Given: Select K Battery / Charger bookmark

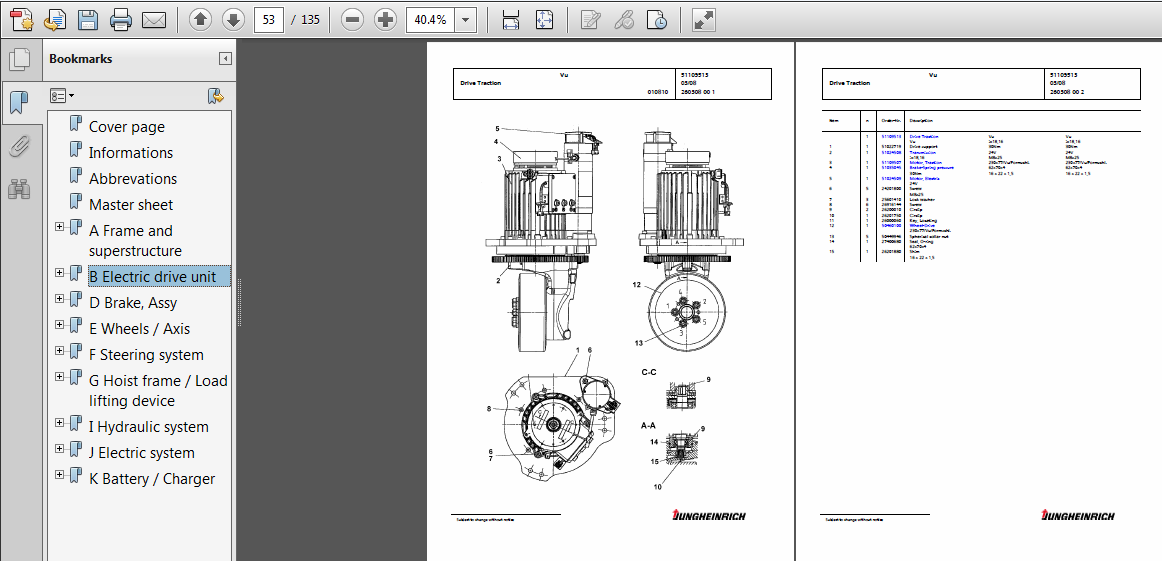Looking at the screenshot, I should pos(152,479).
